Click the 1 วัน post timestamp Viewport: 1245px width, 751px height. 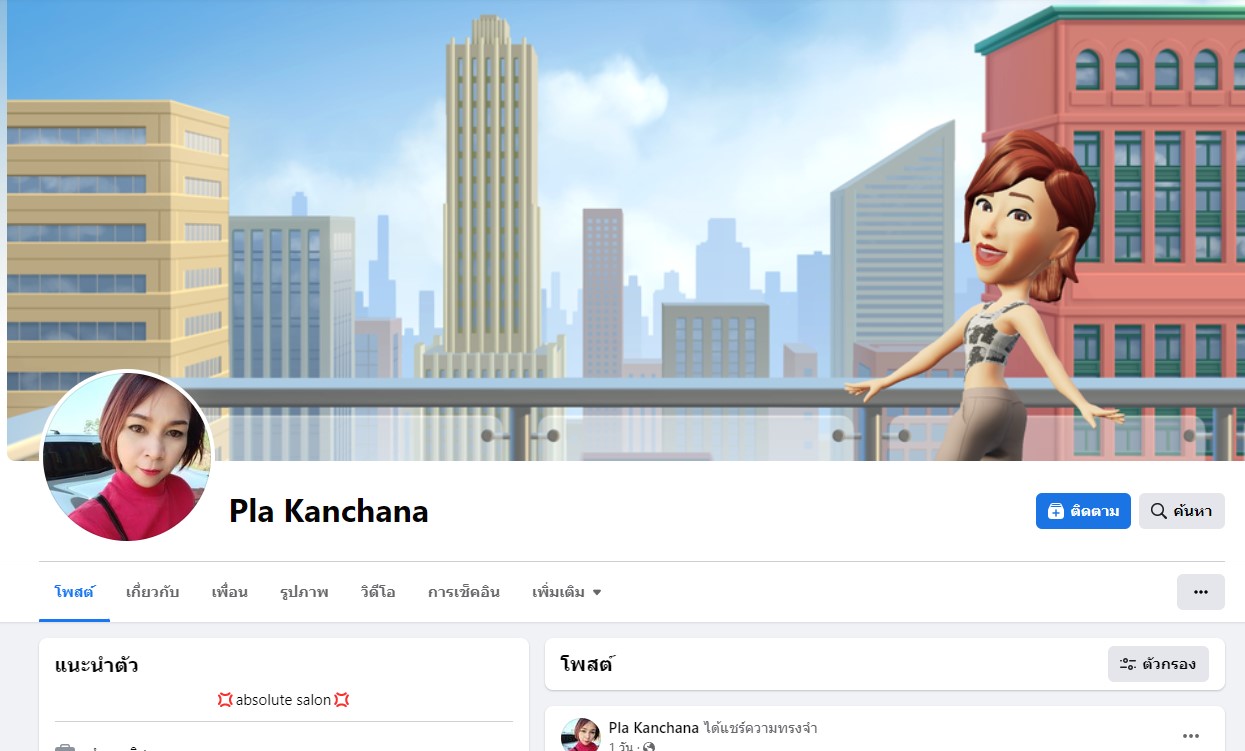621,746
